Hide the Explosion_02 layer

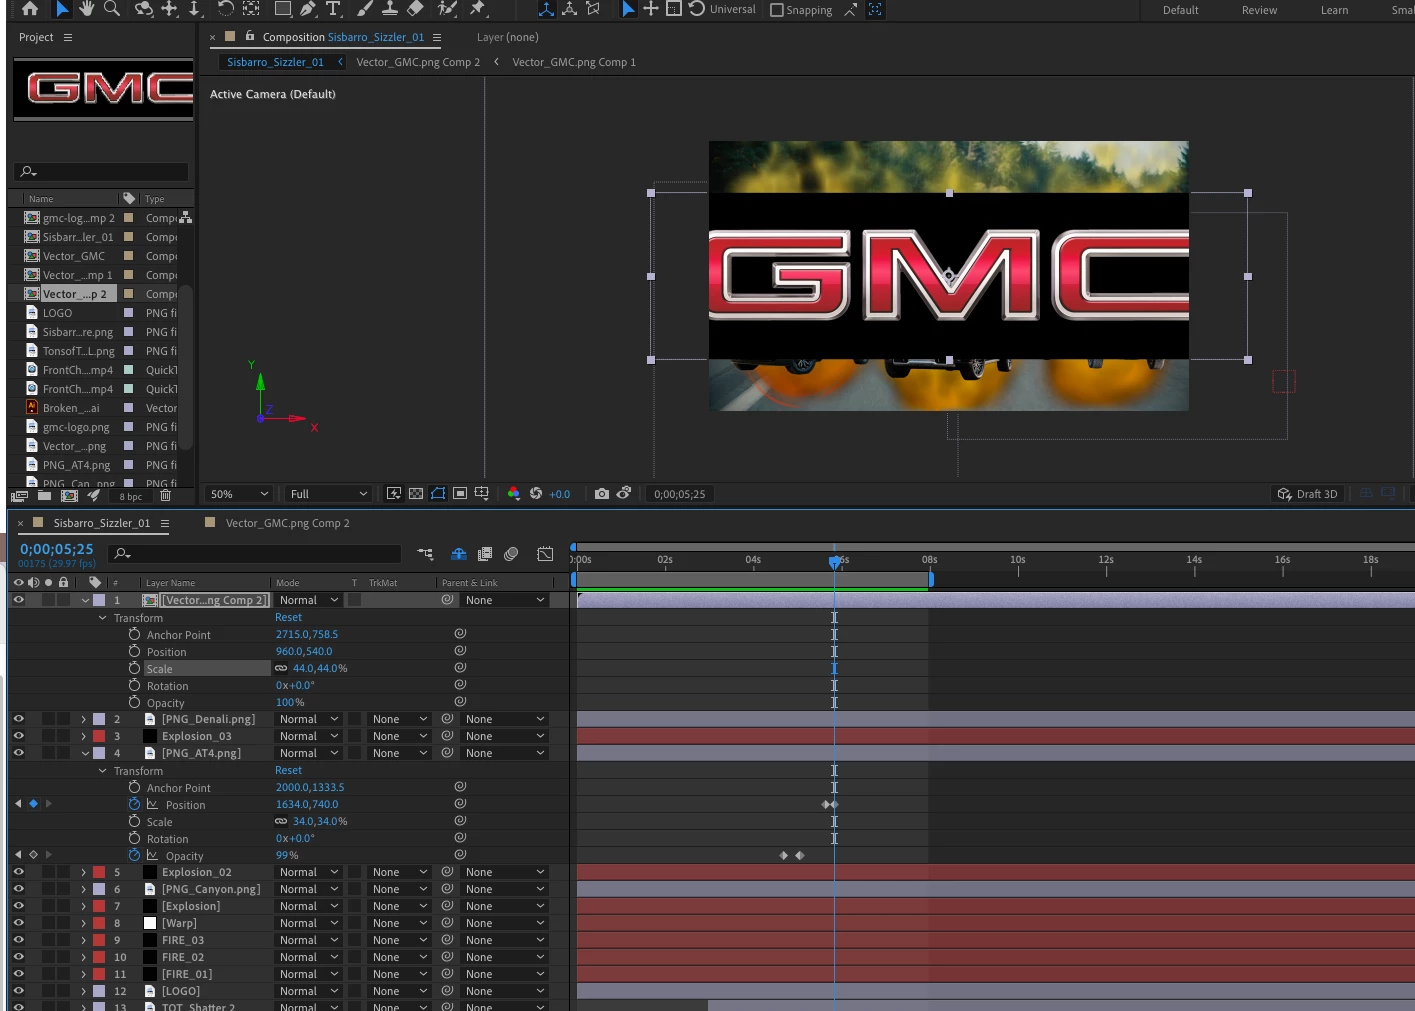tap(18, 872)
